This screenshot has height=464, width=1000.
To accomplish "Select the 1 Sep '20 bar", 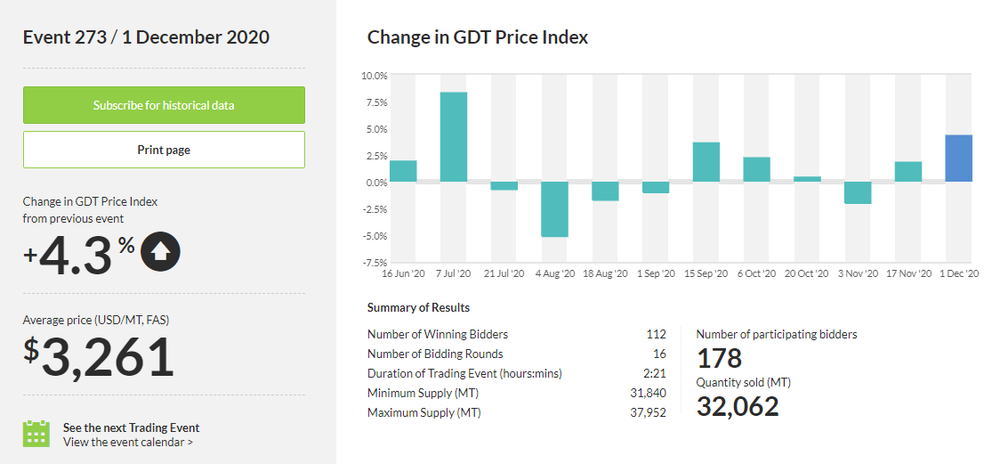I will 655,187.
